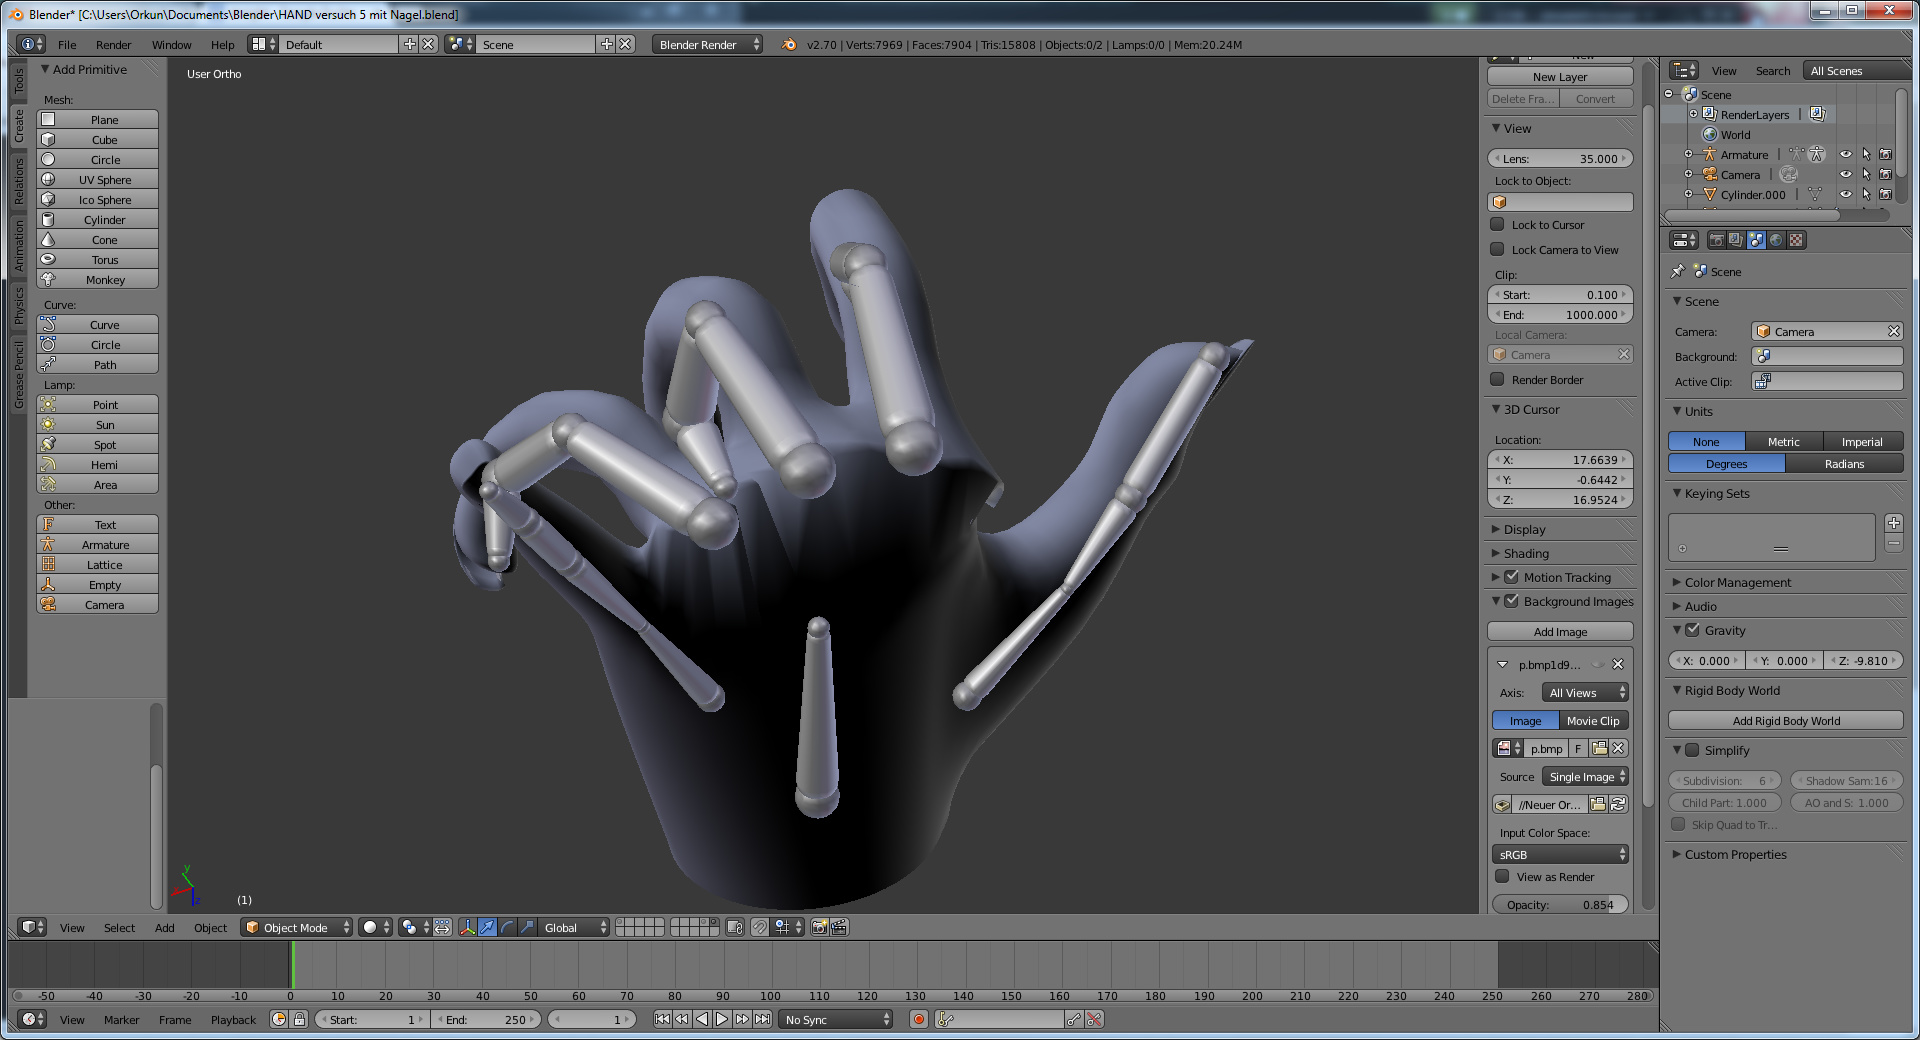This screenshot has height=1040, width=1920.
Task: Open the Render properties tab (camera icon)
Action: coord(1716,240)
